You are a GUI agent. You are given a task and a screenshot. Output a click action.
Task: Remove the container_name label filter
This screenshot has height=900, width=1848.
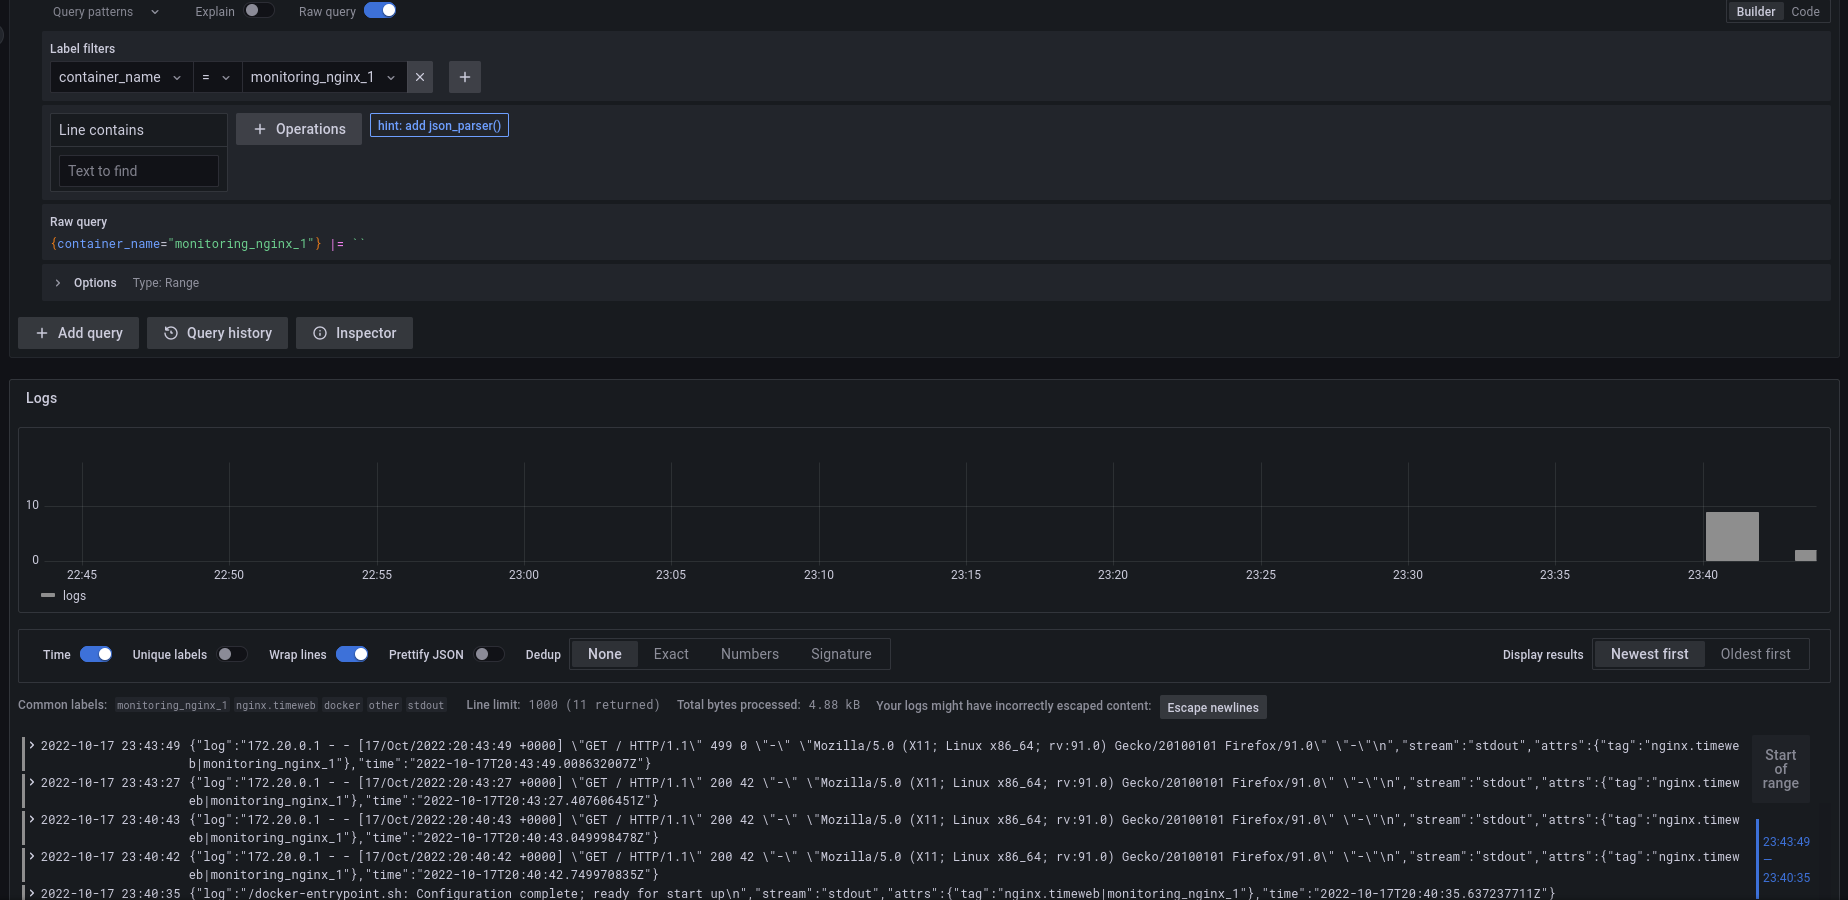click(x=420, y=77)
